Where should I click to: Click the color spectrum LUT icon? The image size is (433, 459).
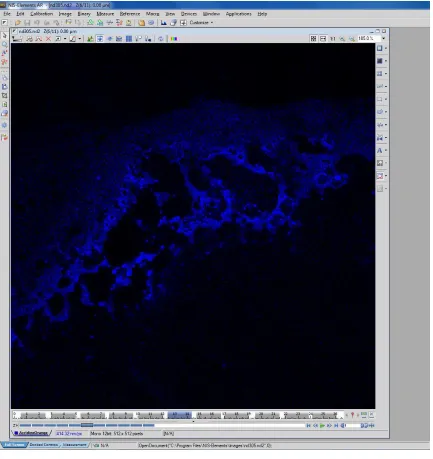click(174, 39)
